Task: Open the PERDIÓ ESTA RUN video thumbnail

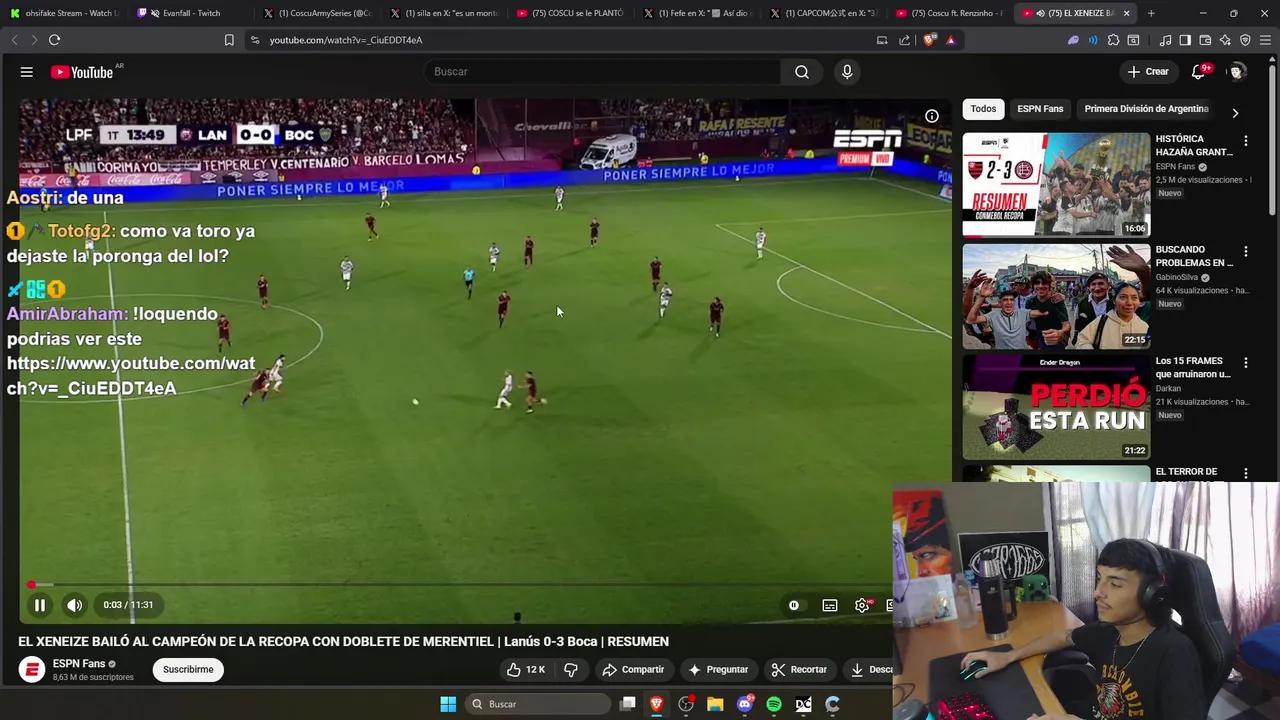Action: pos(1056,407)
